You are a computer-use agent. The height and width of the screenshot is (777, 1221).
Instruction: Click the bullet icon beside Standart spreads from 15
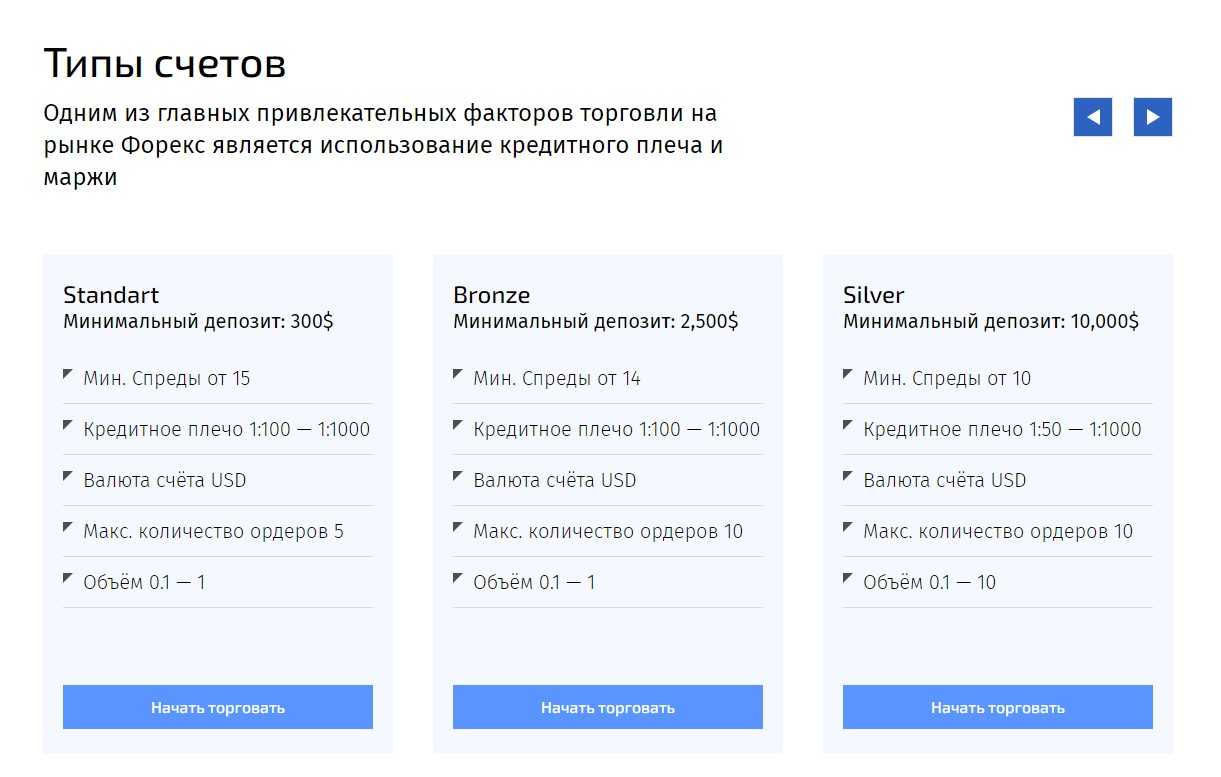point(68,374)
